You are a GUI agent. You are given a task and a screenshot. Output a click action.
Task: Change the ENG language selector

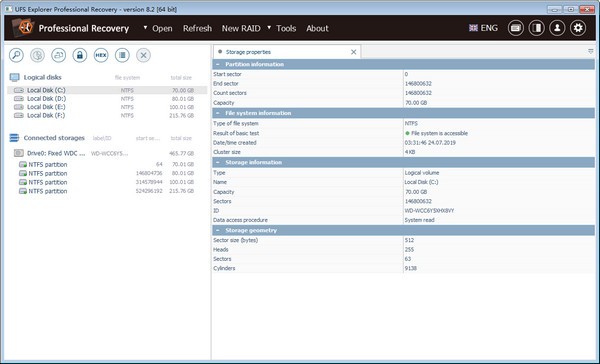pyautogui.click(x=483, y=28)
